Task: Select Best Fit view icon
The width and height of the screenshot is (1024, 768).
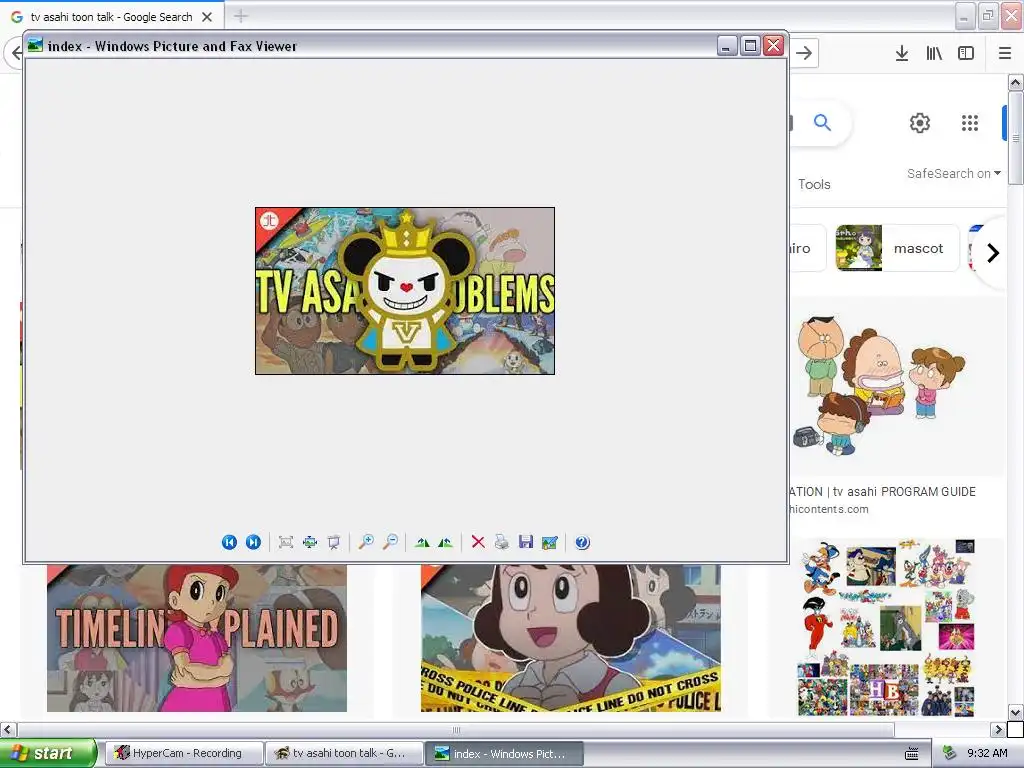Action: (x=285, y=542)
